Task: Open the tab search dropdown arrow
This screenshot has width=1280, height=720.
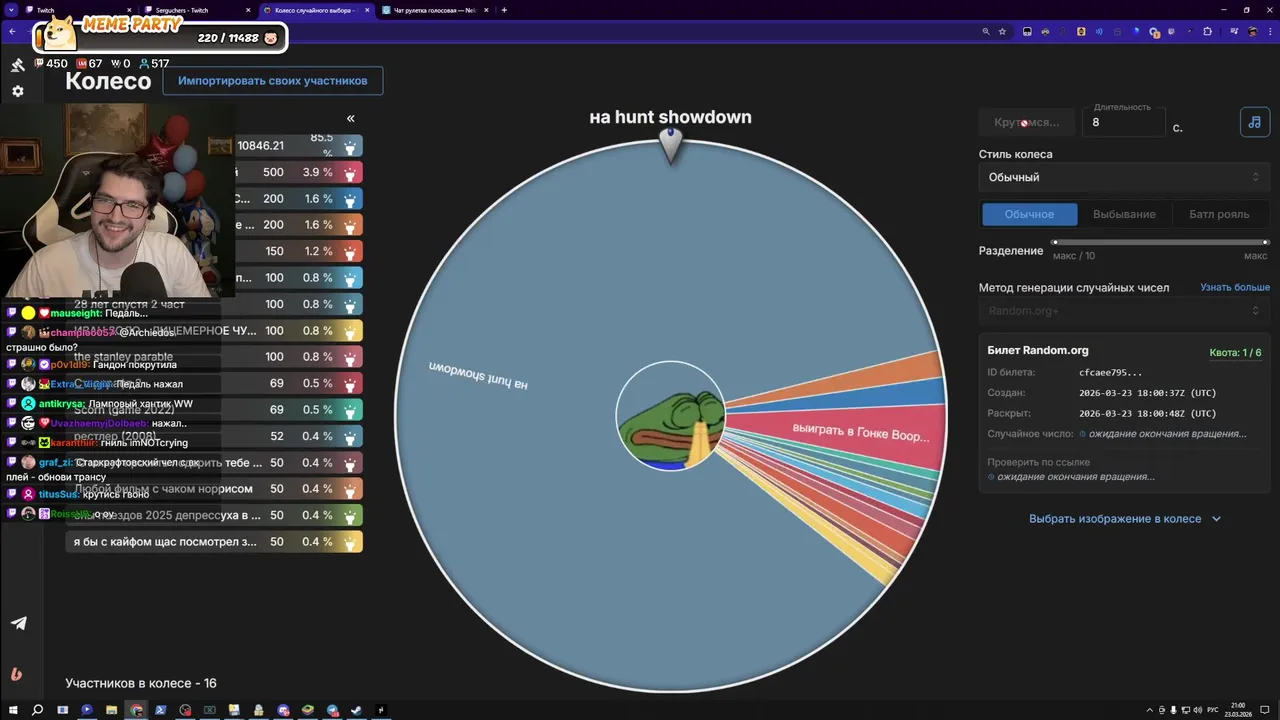Action: (11, 10)
